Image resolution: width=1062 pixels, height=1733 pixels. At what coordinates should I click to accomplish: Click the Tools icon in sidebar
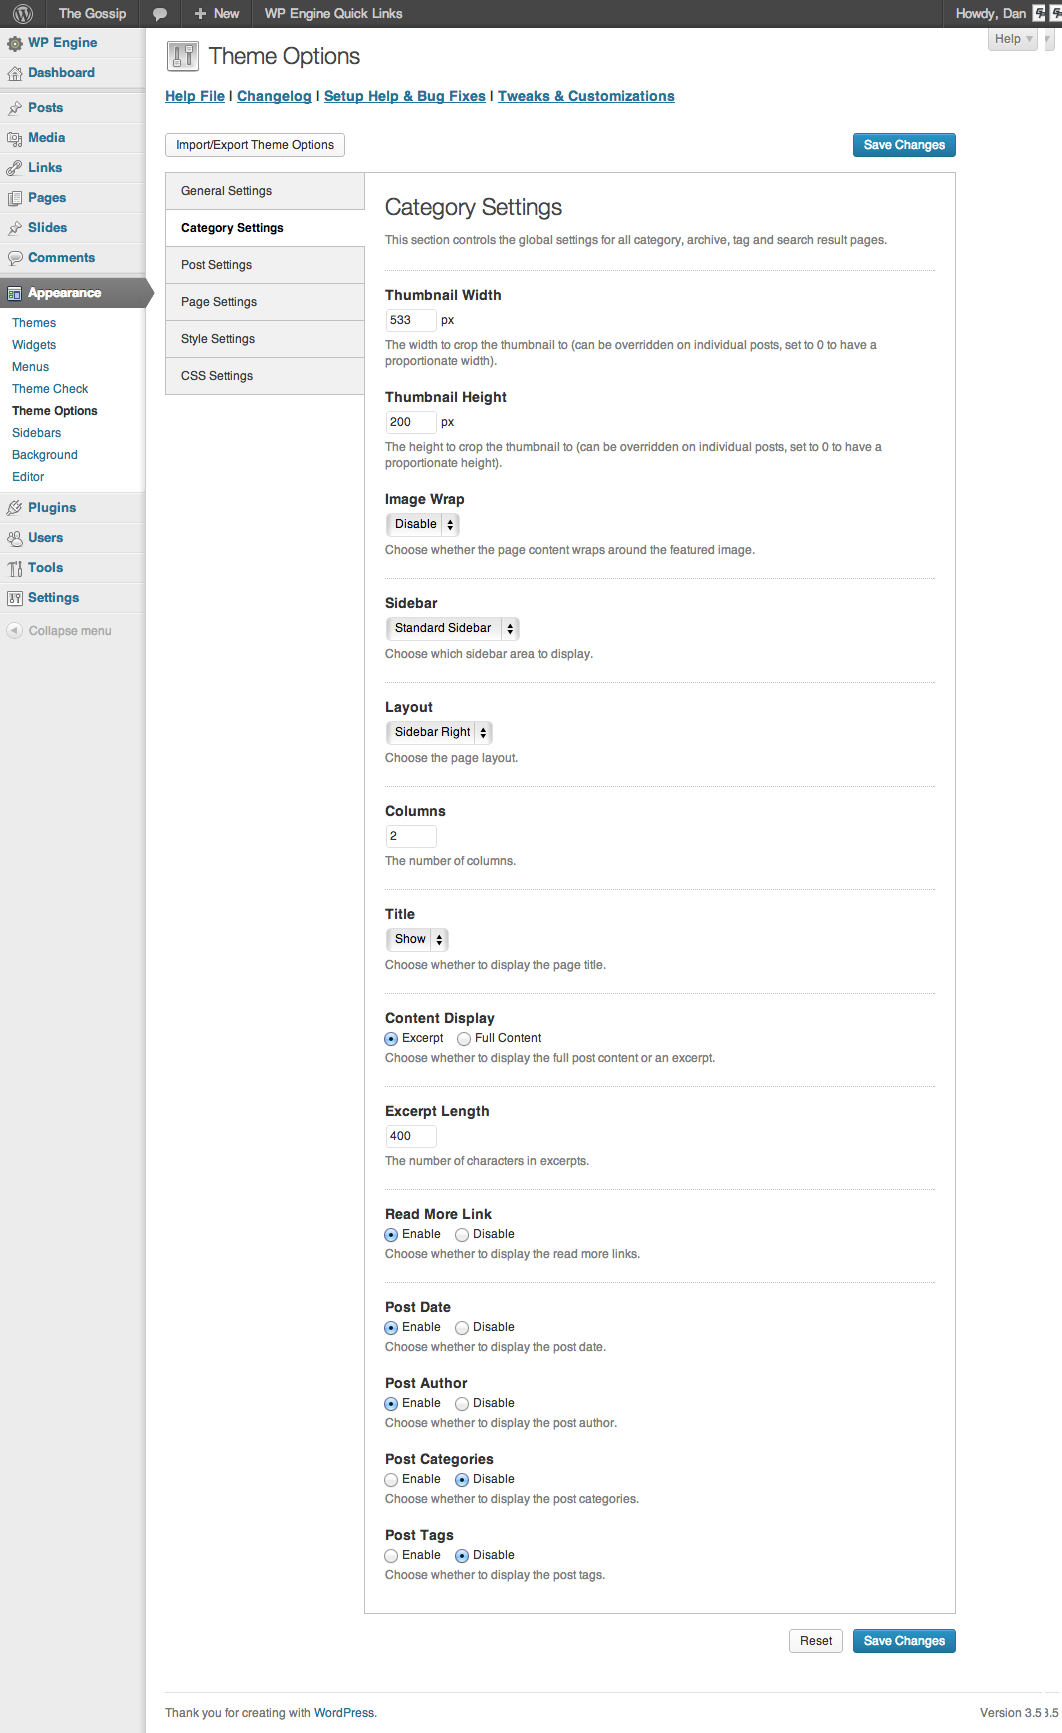click(15, 568)
